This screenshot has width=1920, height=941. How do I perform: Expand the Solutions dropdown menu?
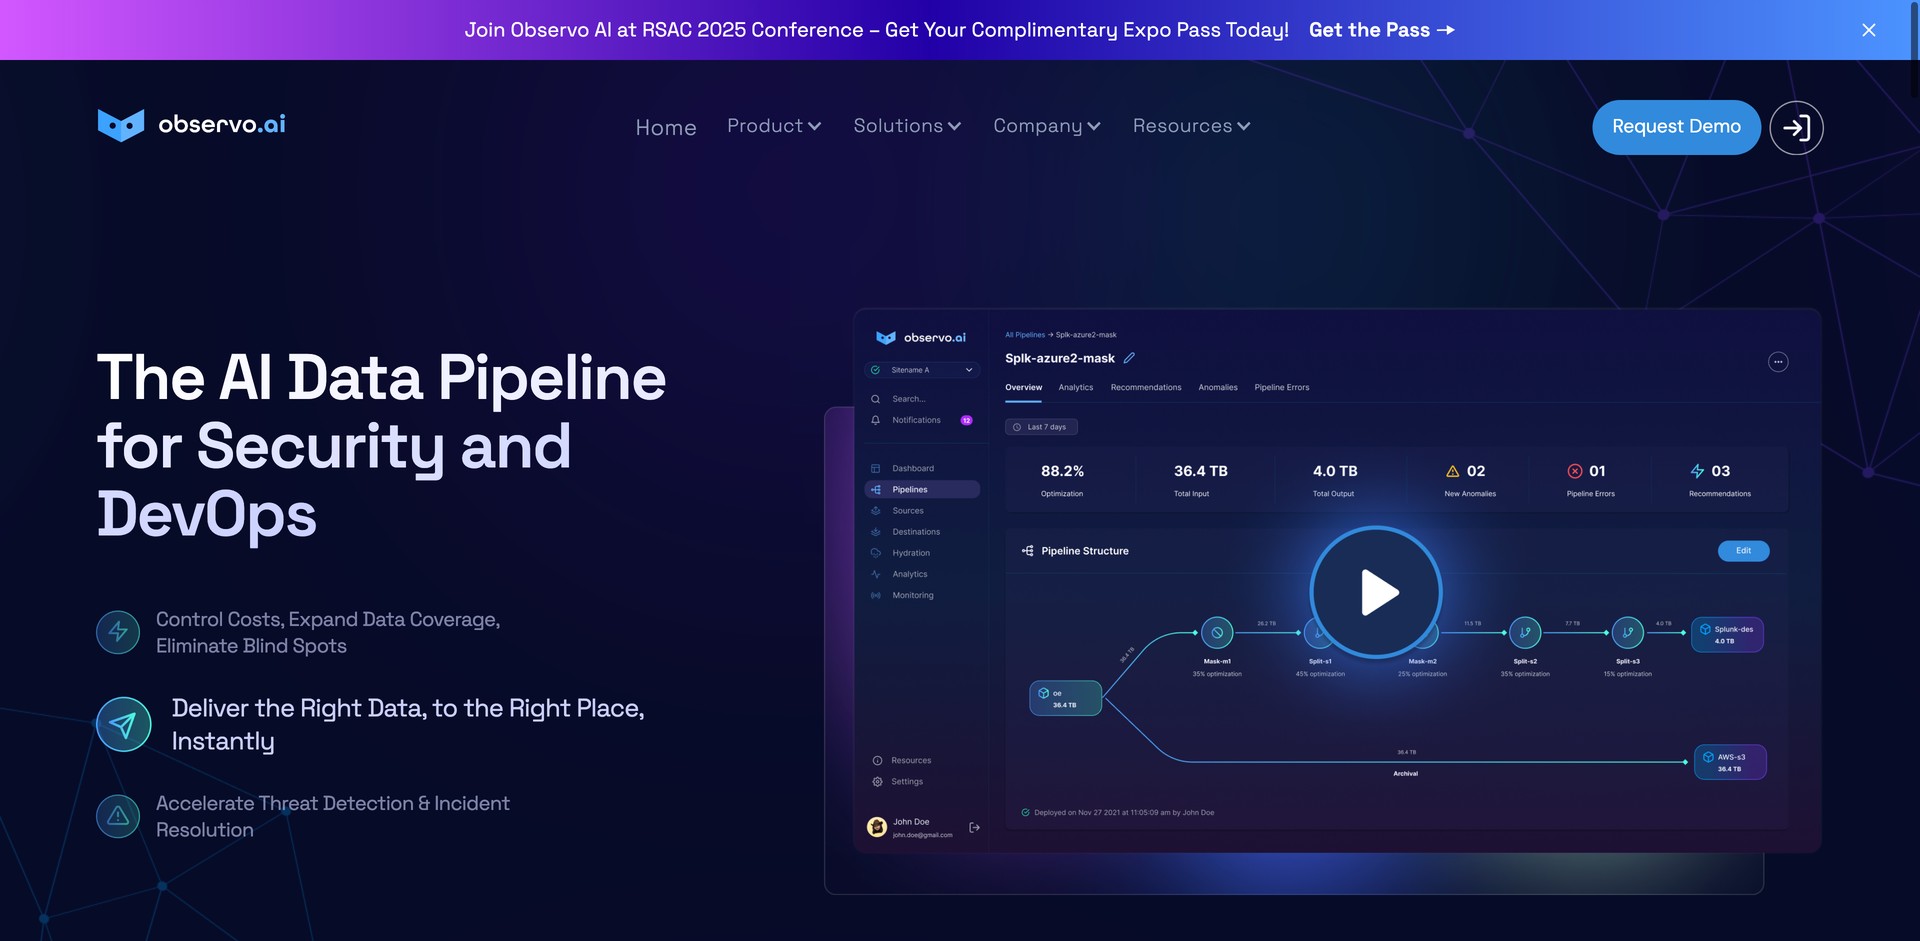[907, 126]
